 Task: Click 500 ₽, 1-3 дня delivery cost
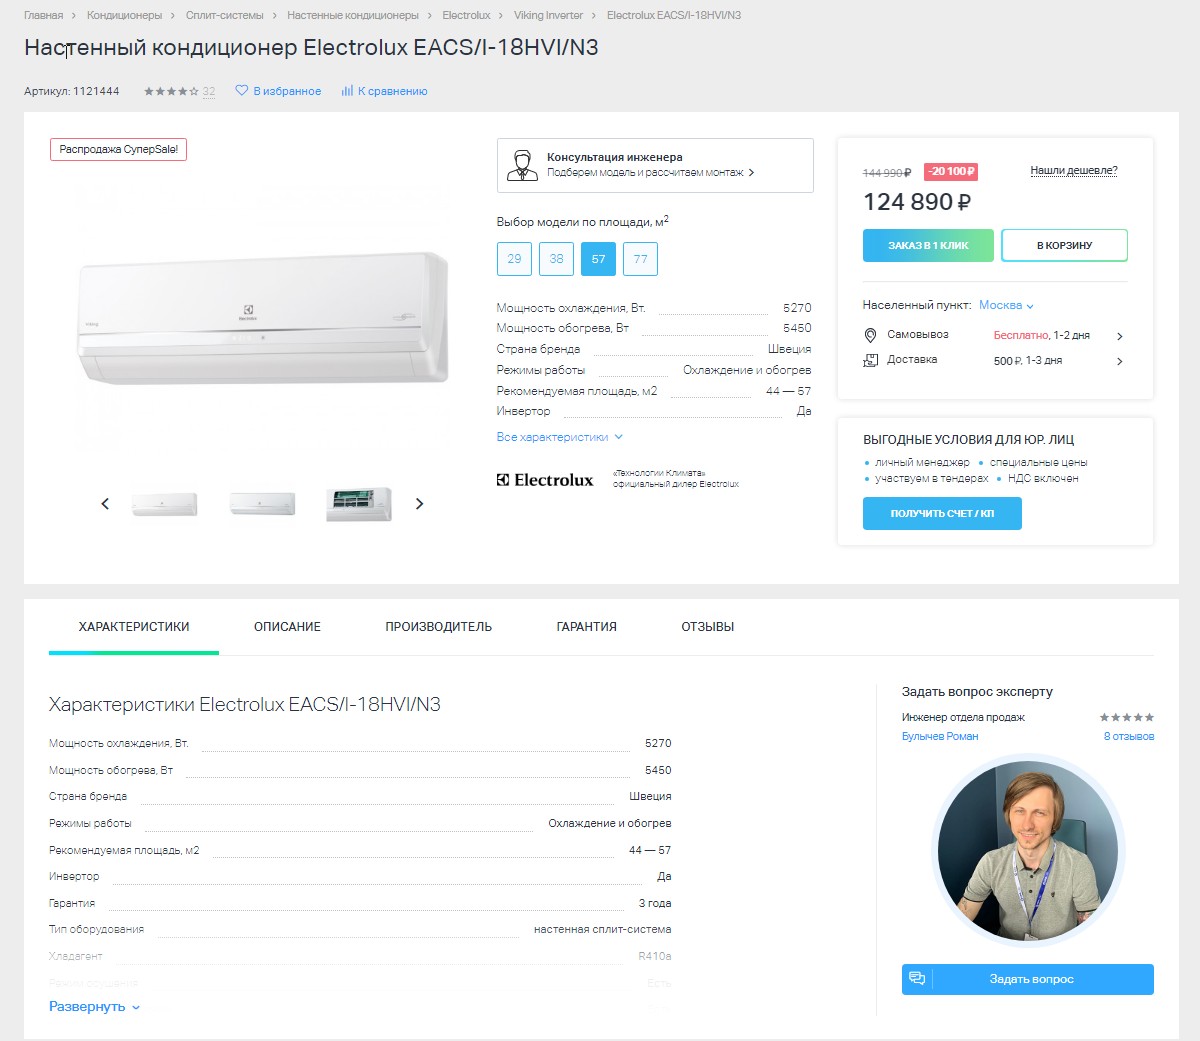click(x=1028, y=361)
